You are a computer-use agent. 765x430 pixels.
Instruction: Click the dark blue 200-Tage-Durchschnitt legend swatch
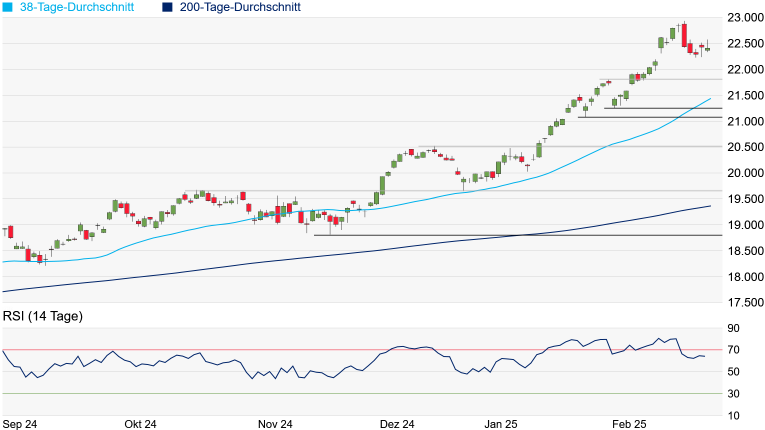pyautogui.click(x=168, y=7)
